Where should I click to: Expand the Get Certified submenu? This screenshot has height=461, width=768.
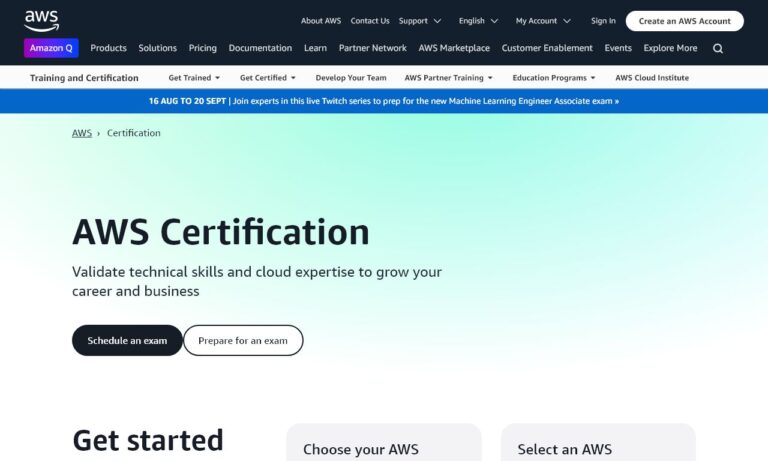[268, 78]
